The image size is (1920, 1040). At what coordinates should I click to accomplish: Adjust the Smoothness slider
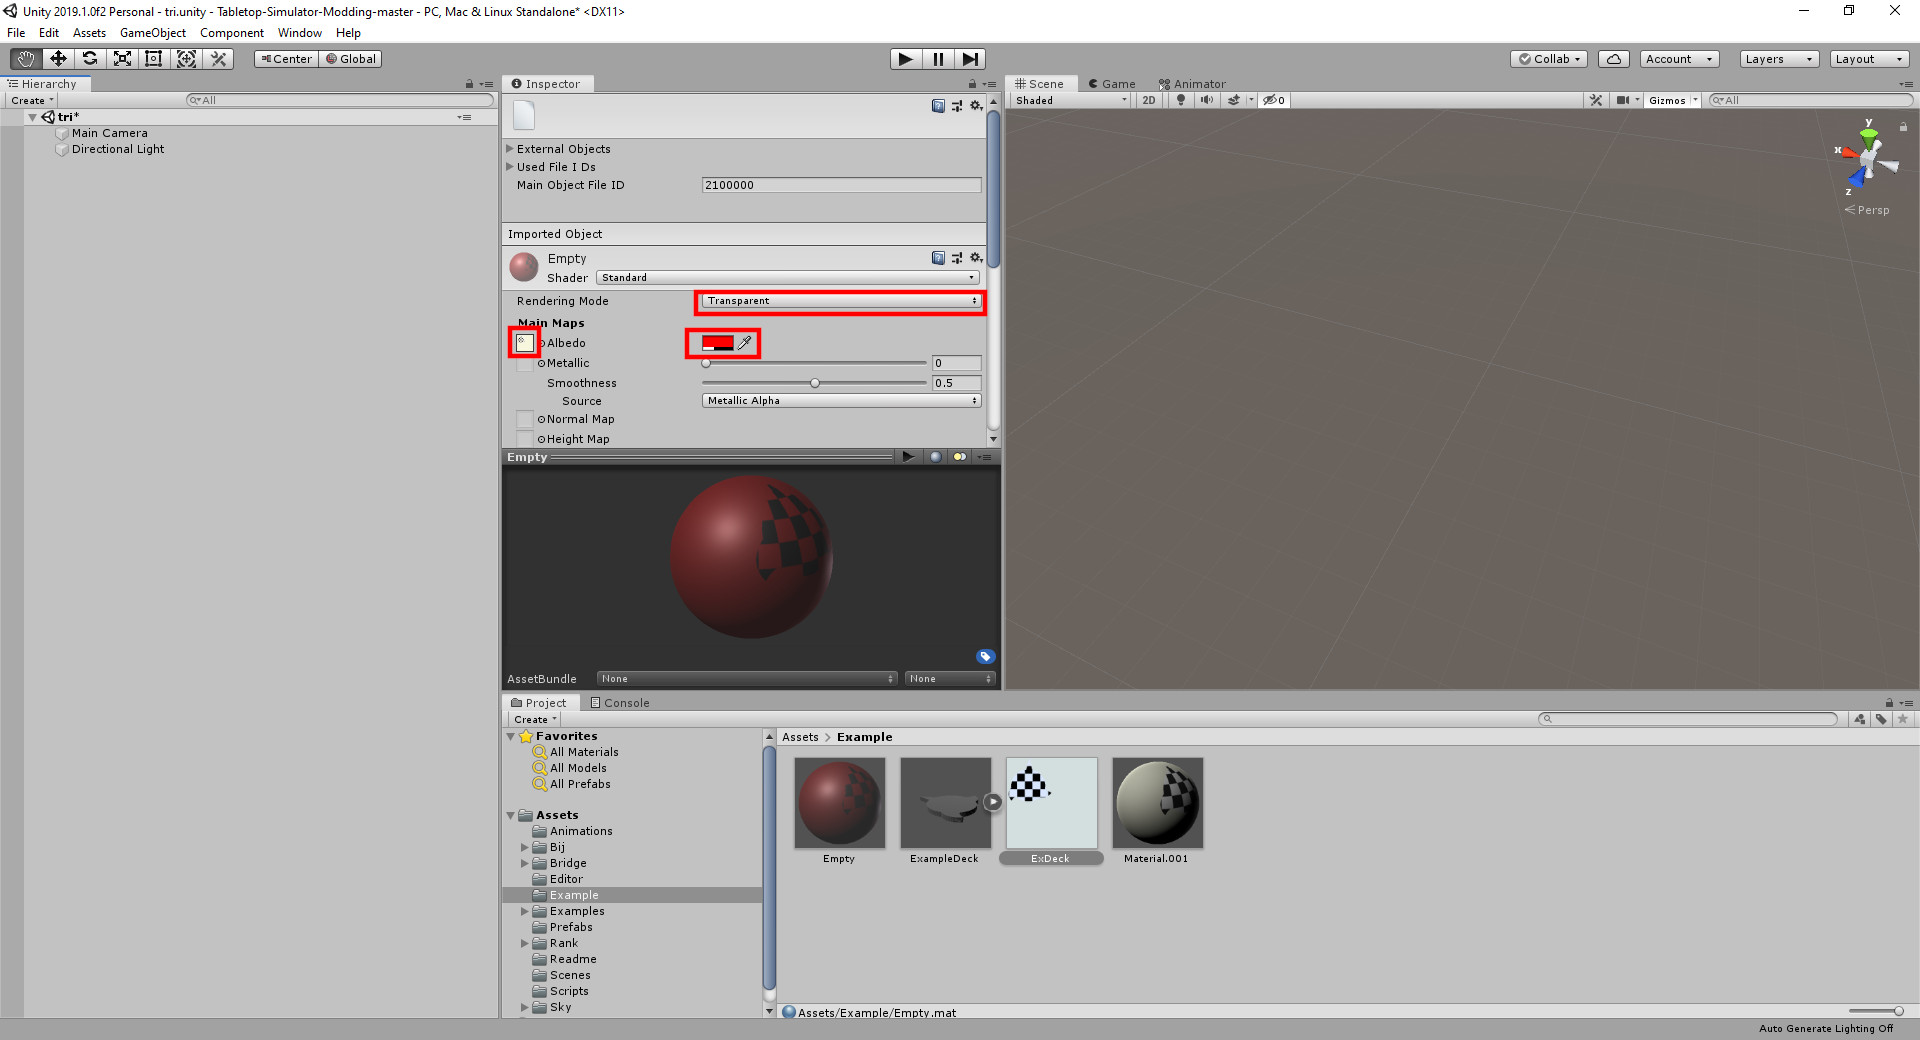[x=814, y=383]
